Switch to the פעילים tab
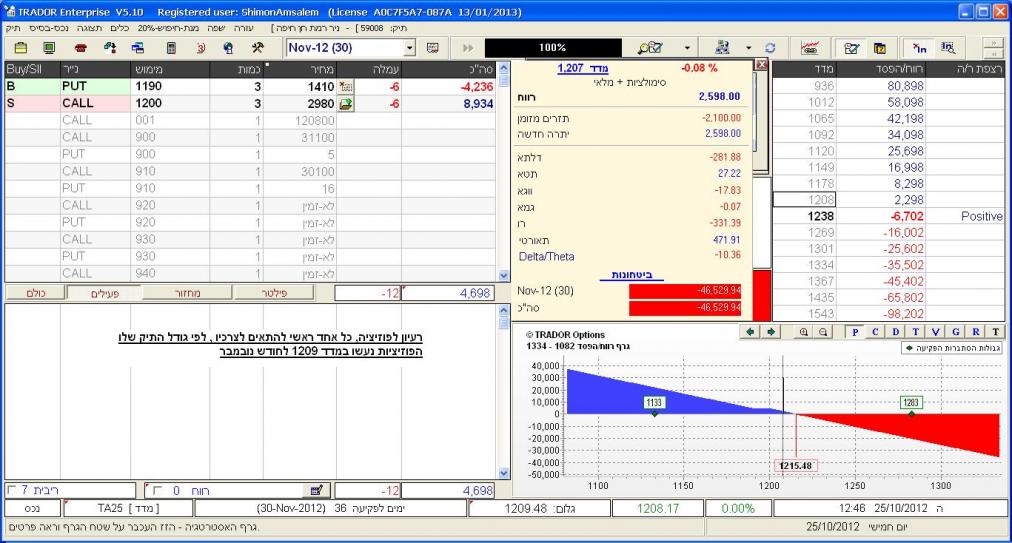 tap(102, 293)
